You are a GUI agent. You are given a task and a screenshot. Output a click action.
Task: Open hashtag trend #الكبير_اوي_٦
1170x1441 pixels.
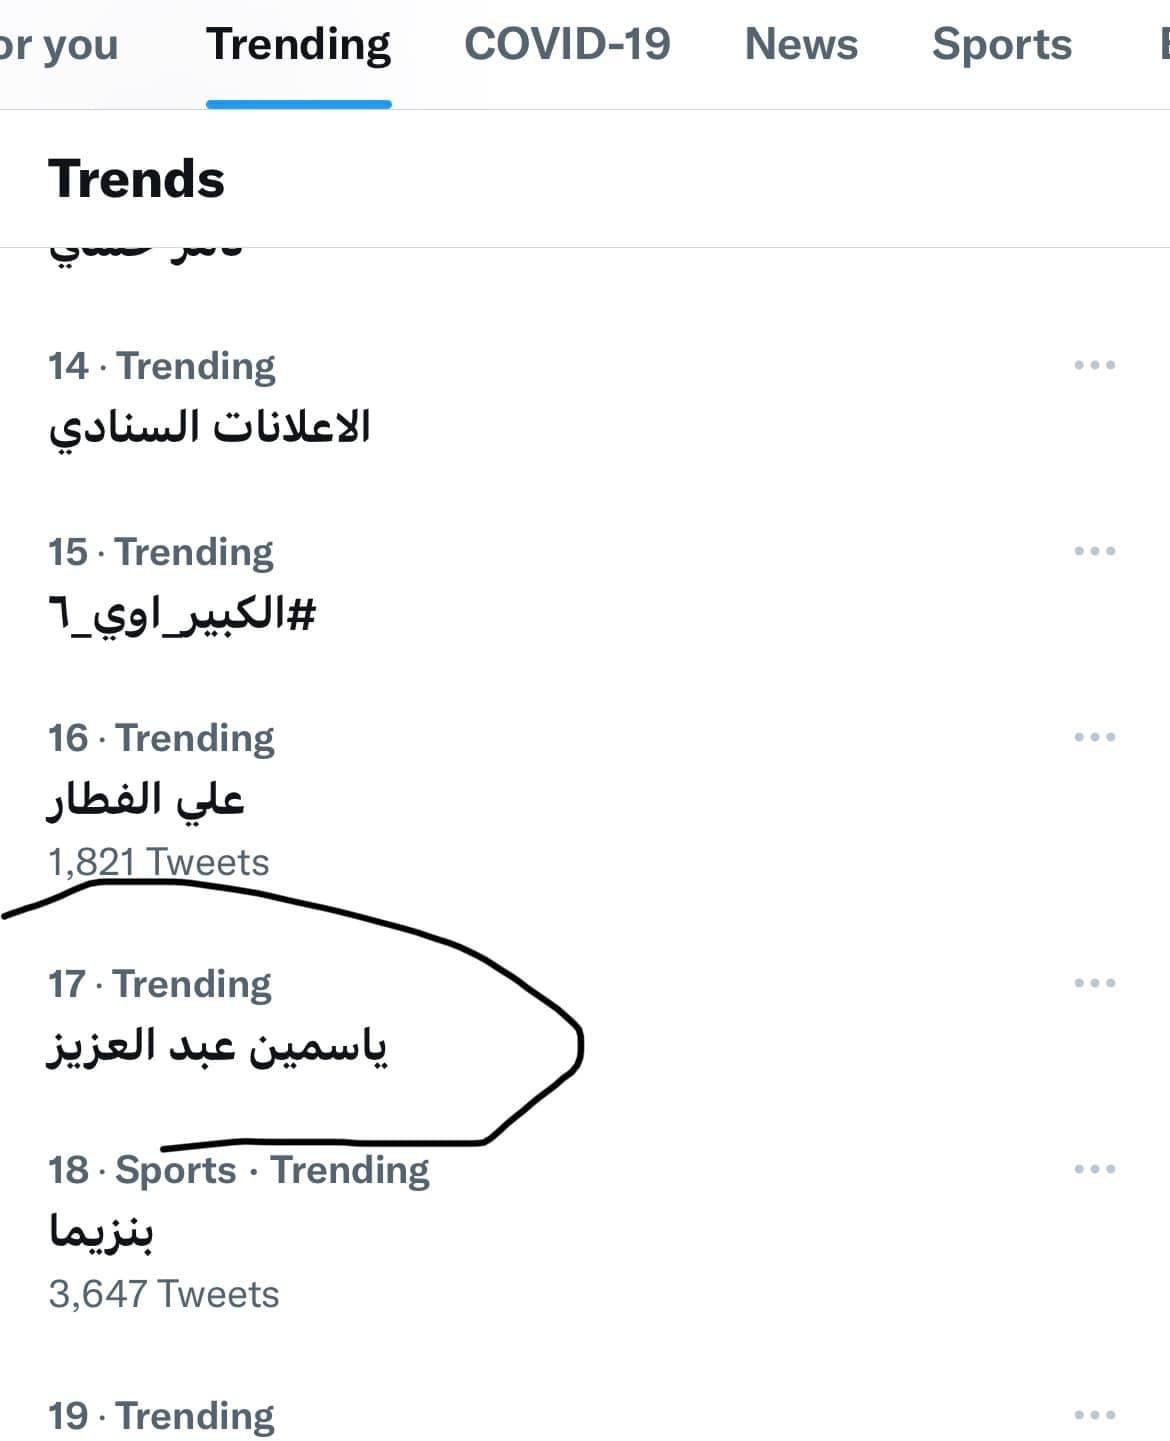(x=182, y=614)
